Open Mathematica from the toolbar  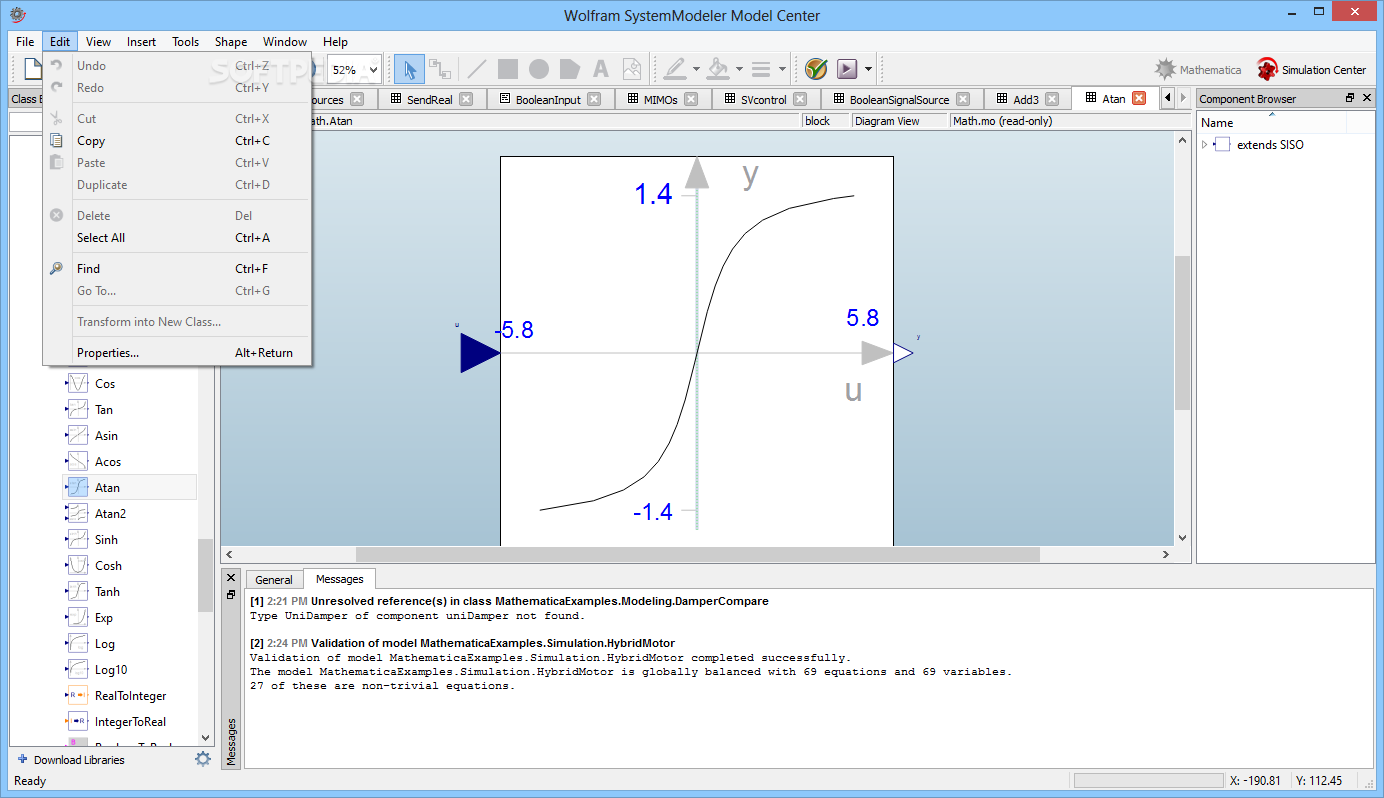[x=1198, y=70]
